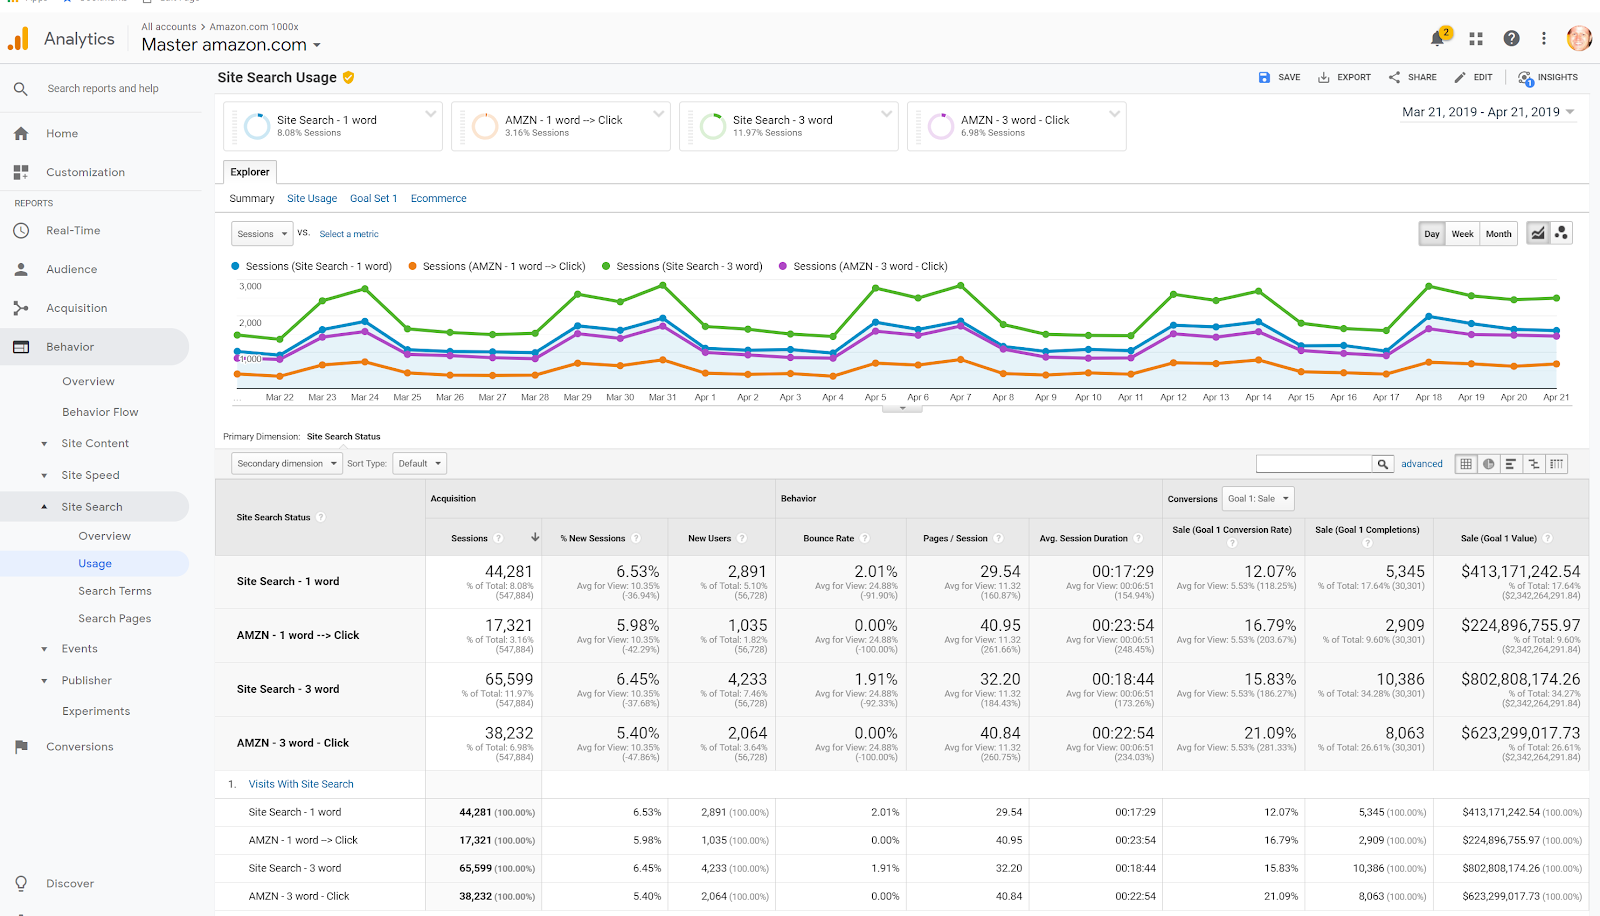Set graph interval to Month
Image resolution: width=1600 pixels, height=916 pixels.
click(x=1498, y=234)
